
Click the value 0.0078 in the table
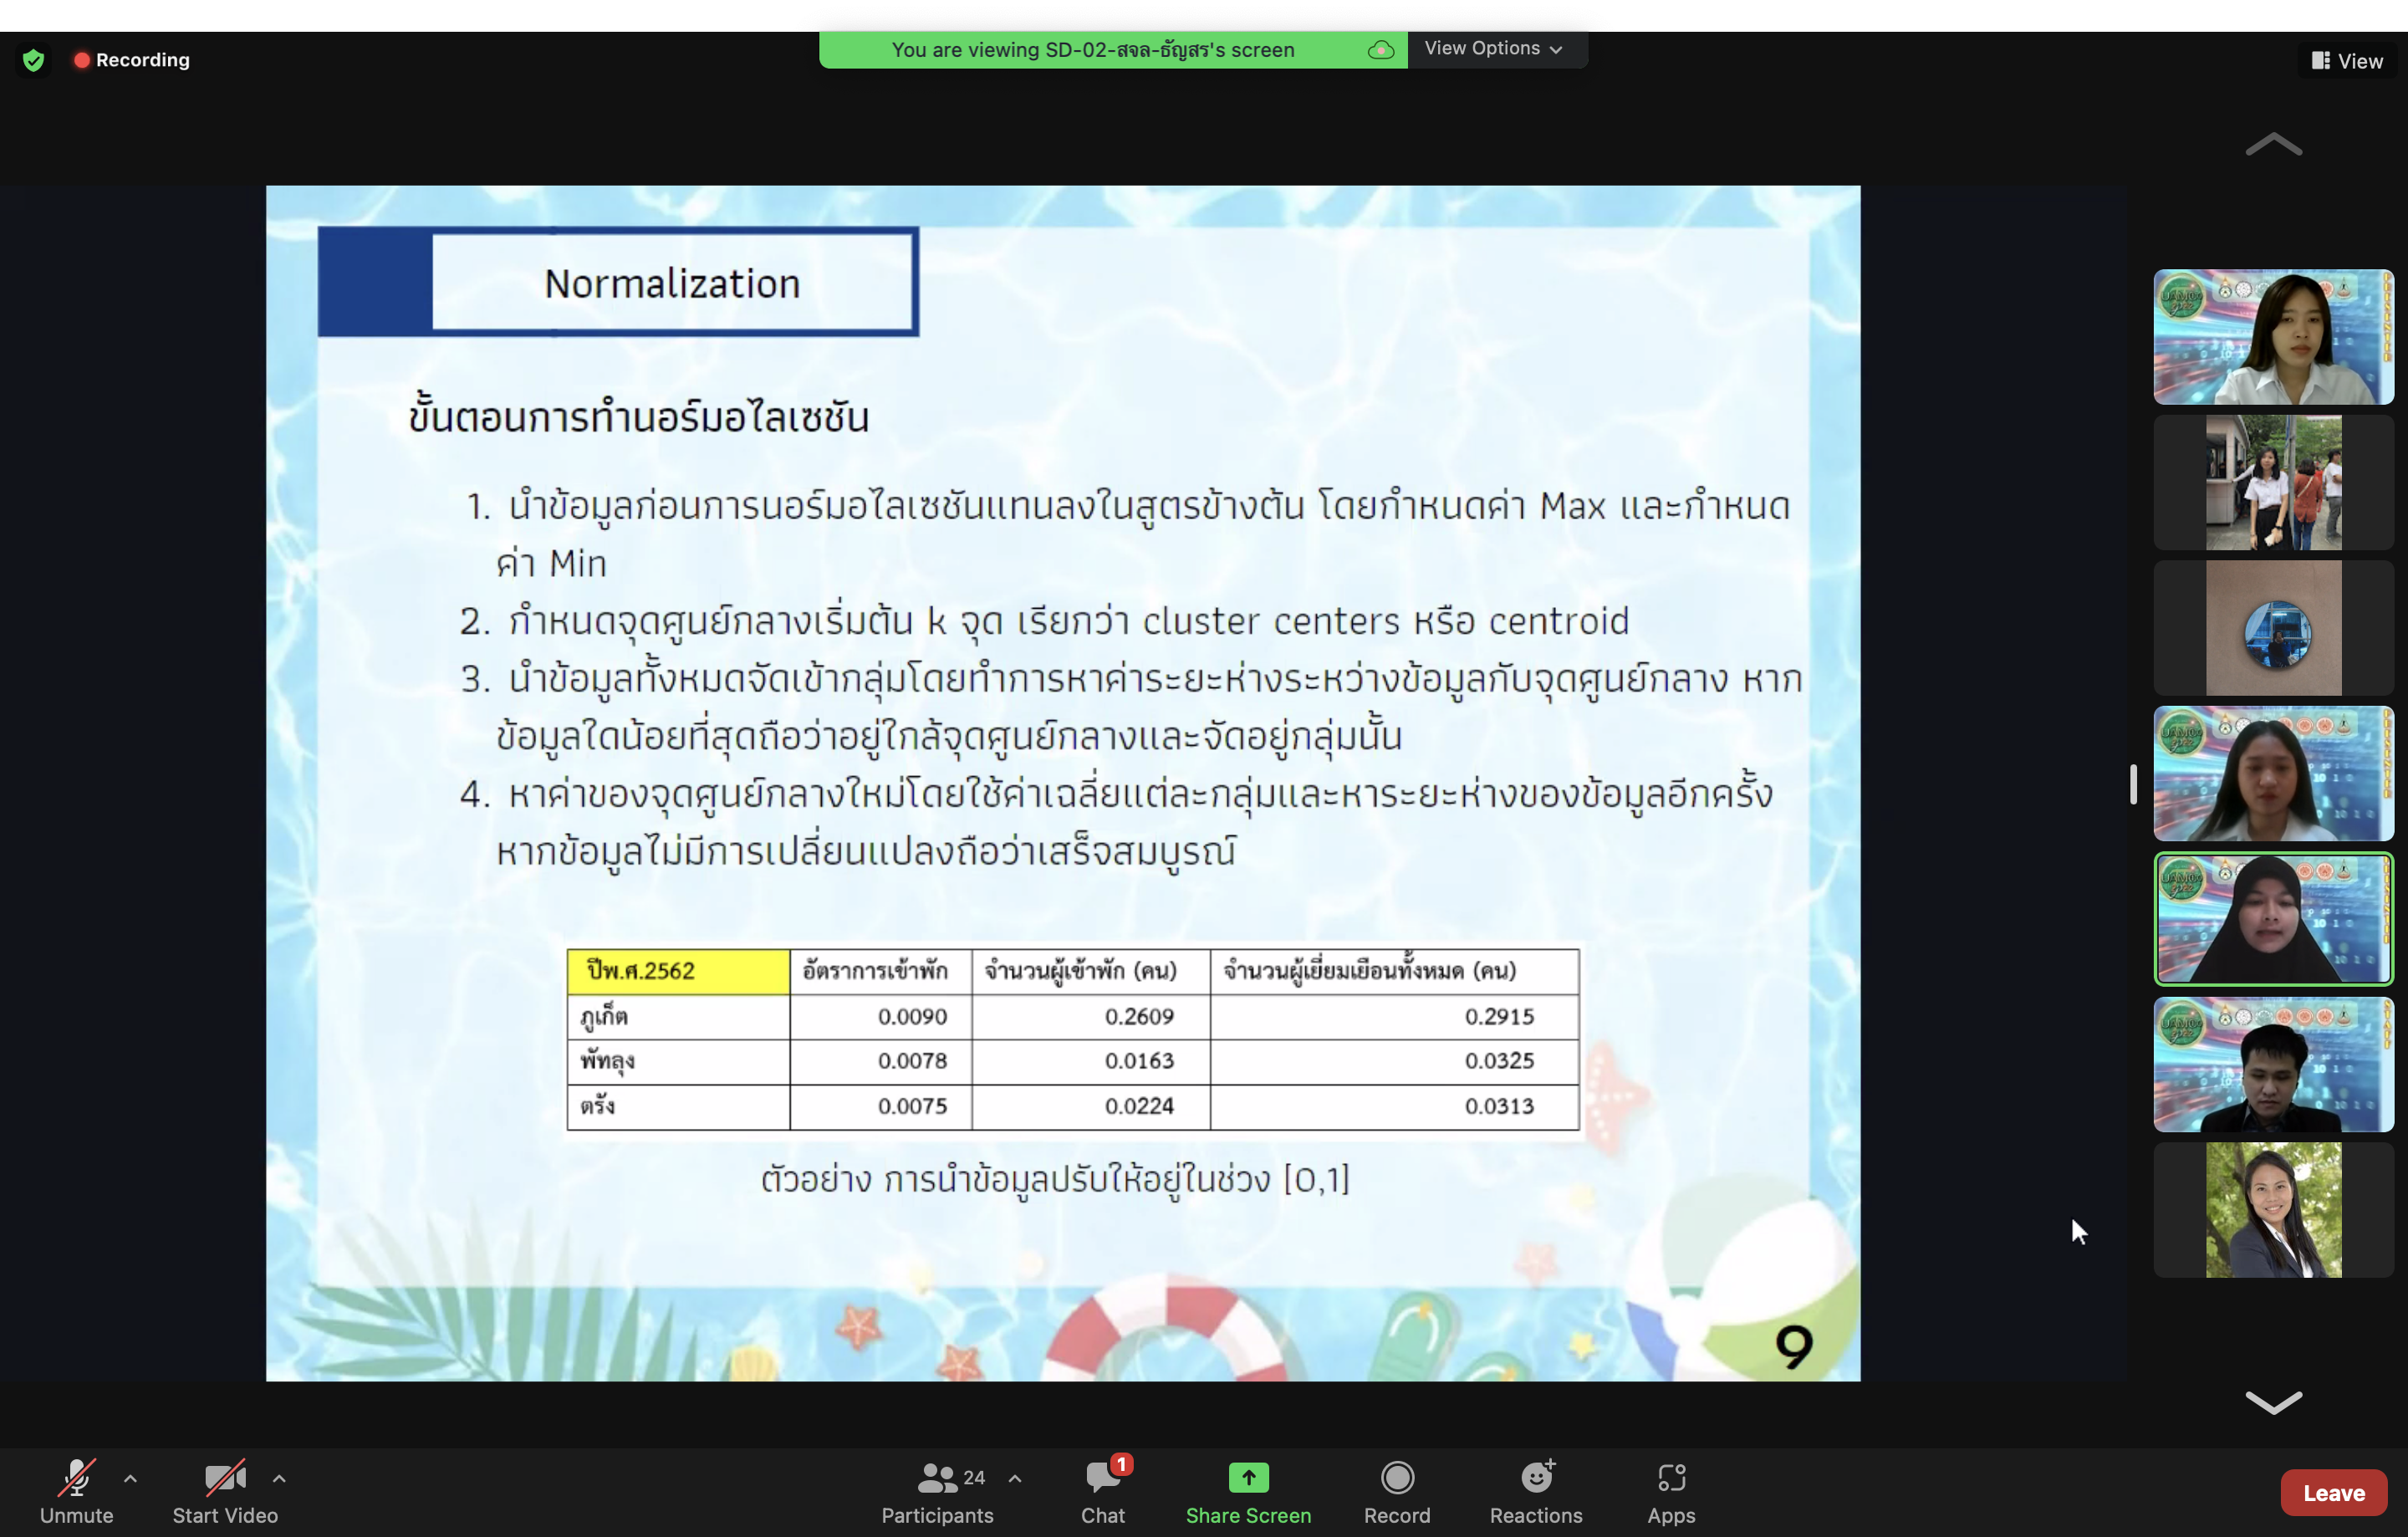pyautogui.click(x=912, y=1061)
